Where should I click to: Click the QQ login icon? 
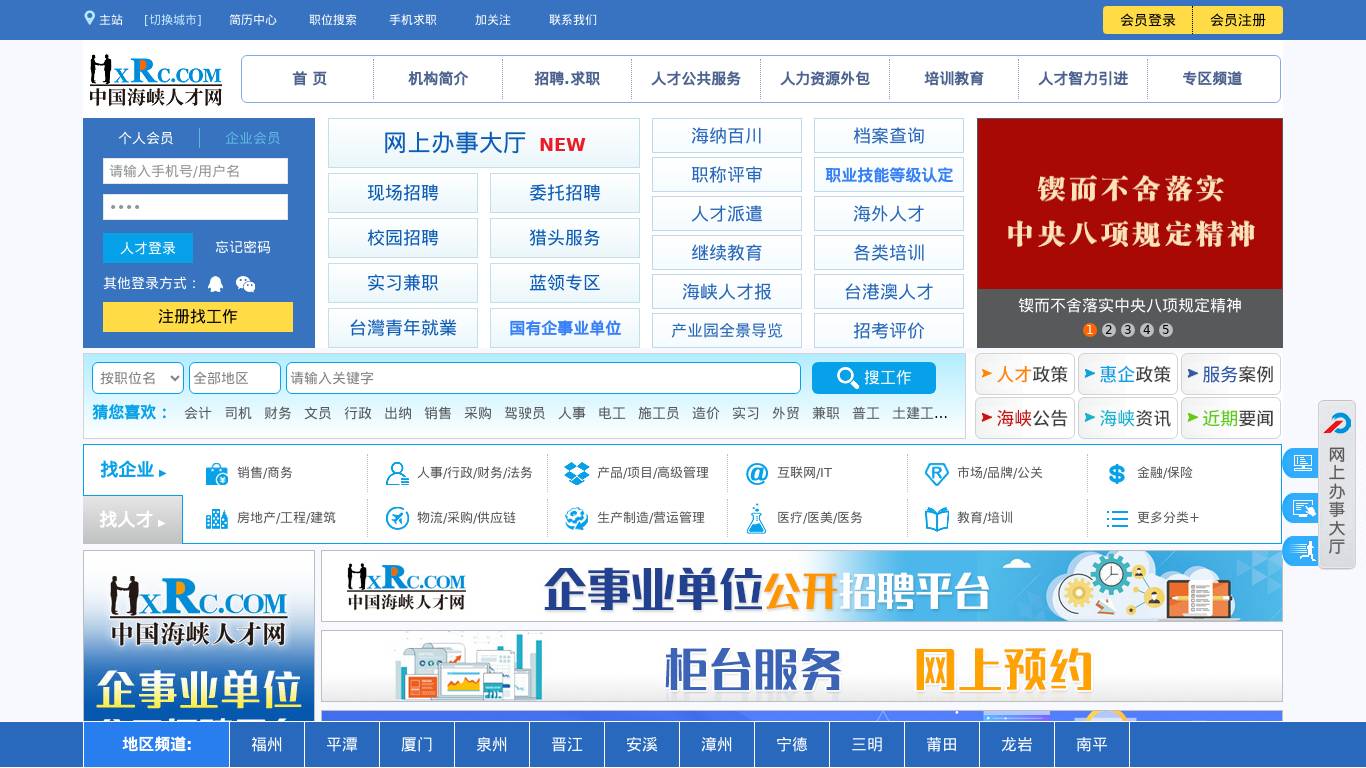pos(216,284)
